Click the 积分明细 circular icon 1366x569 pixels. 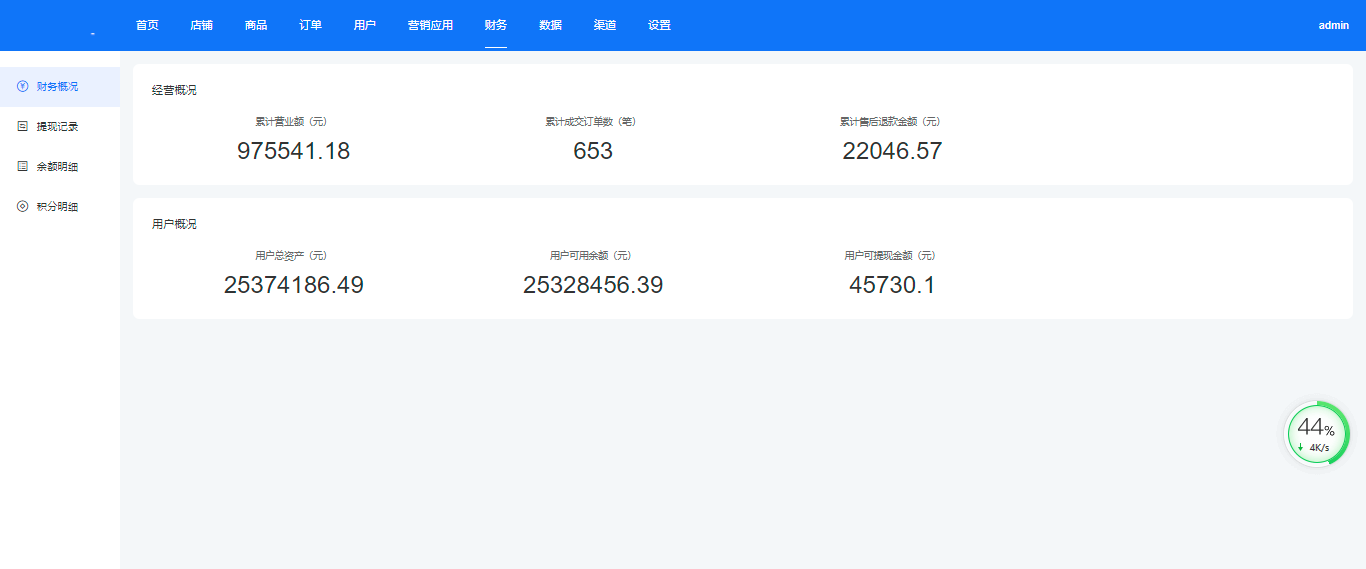[x=23, y=207]
